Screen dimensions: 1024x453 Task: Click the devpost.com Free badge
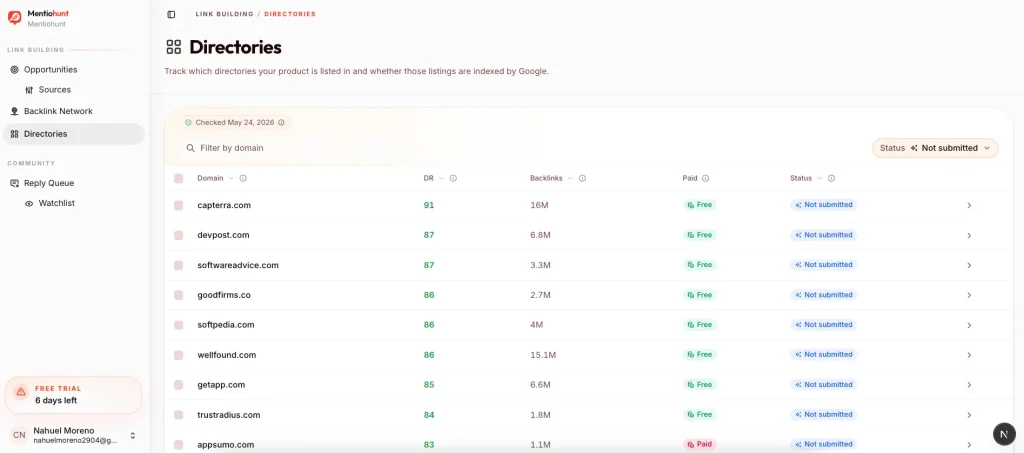(x=699, y=235)
